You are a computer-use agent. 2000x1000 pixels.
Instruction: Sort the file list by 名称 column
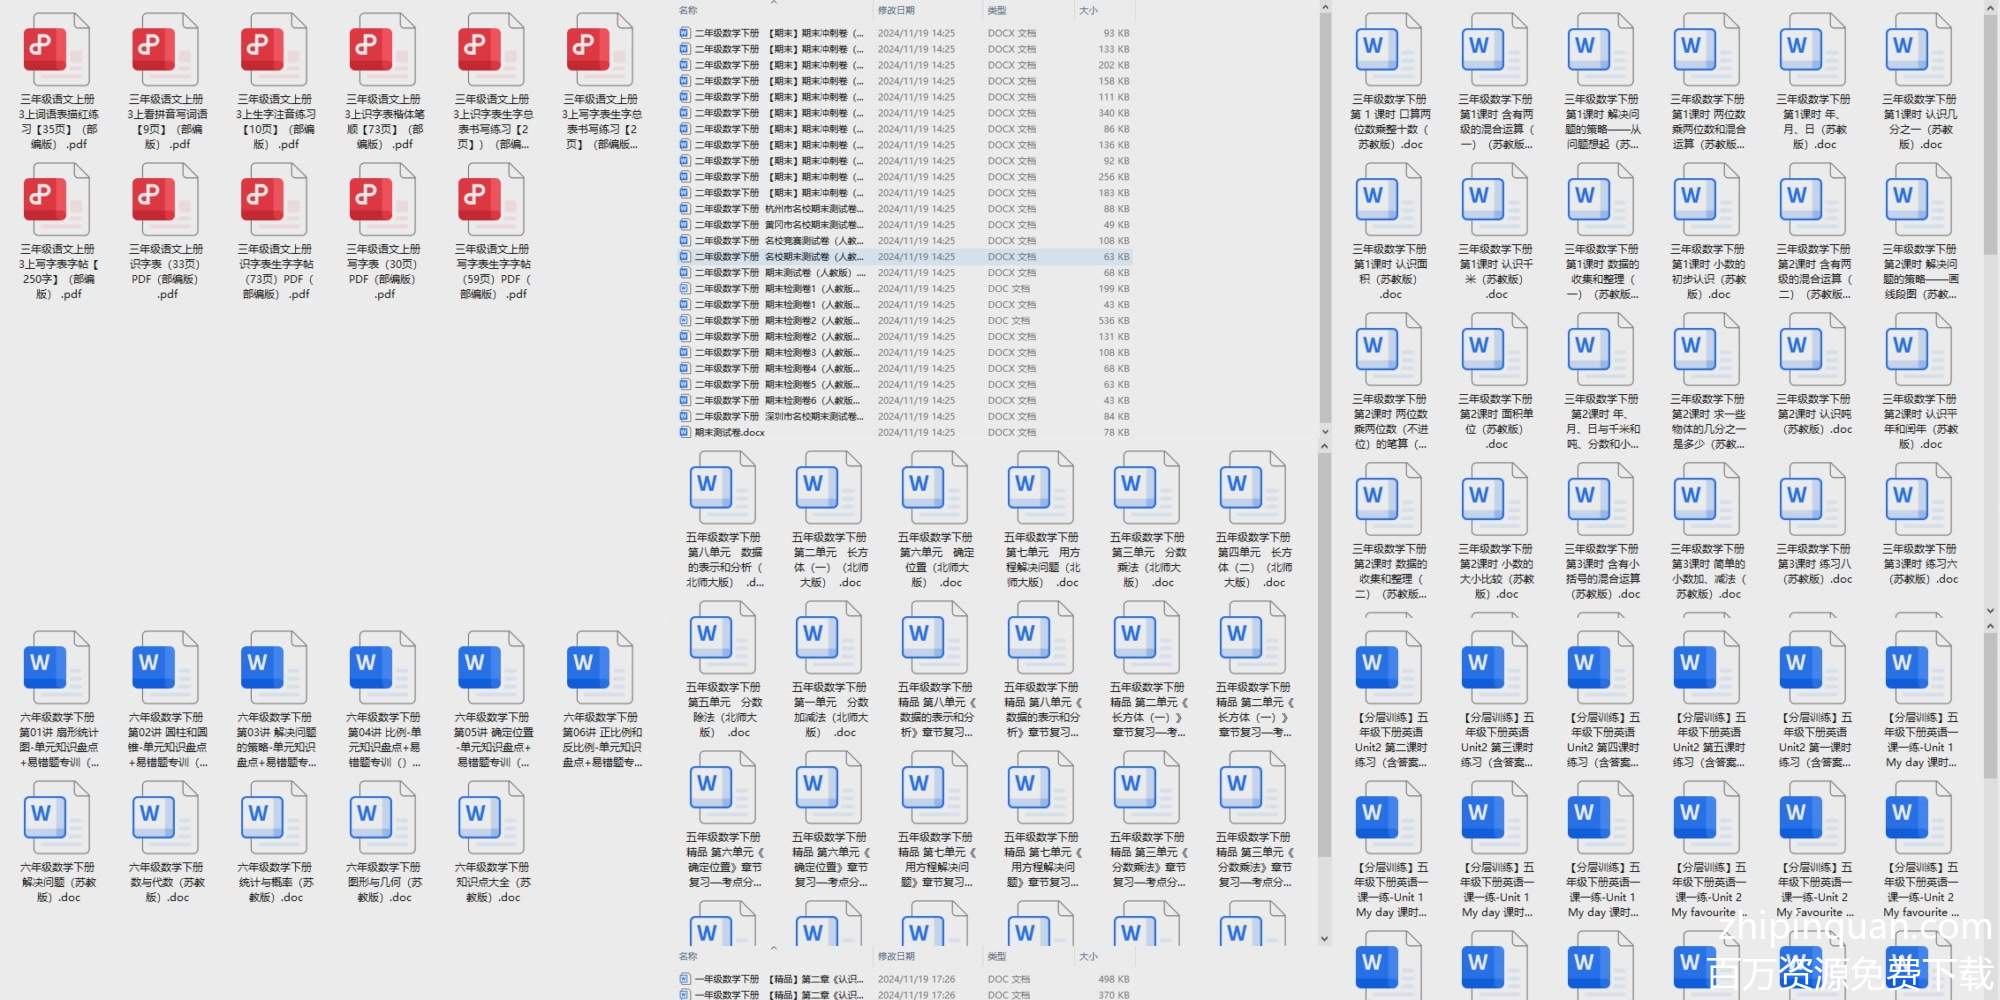689,10
